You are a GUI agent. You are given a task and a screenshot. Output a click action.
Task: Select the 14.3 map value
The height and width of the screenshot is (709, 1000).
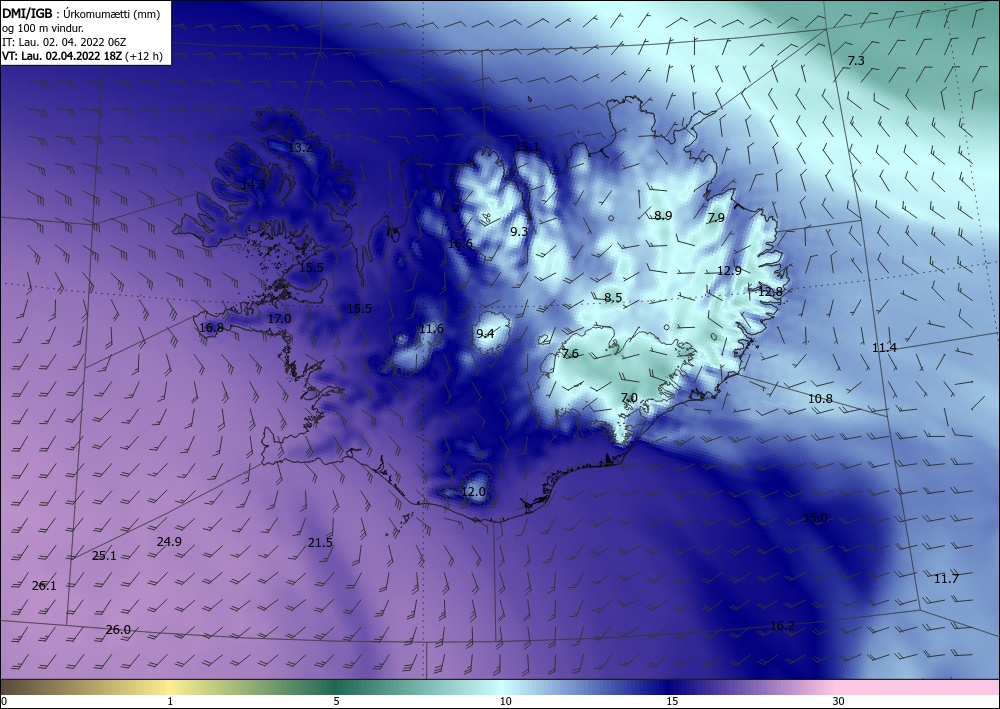pos(253,184)
